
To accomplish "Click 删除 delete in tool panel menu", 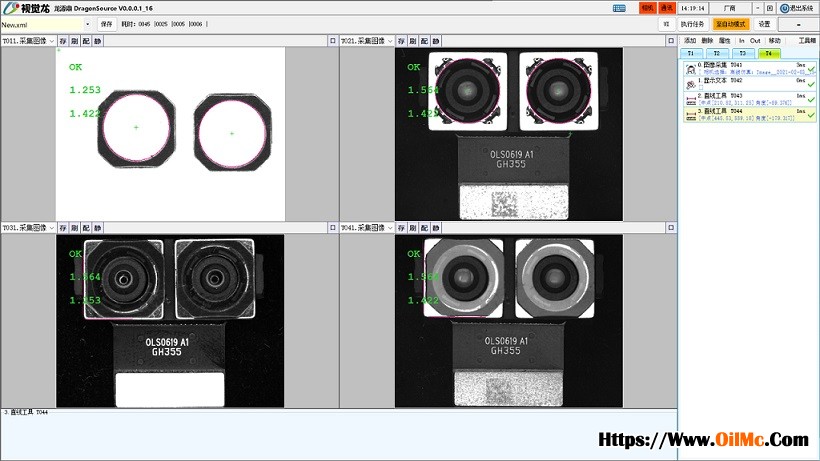I will [708, 41].
